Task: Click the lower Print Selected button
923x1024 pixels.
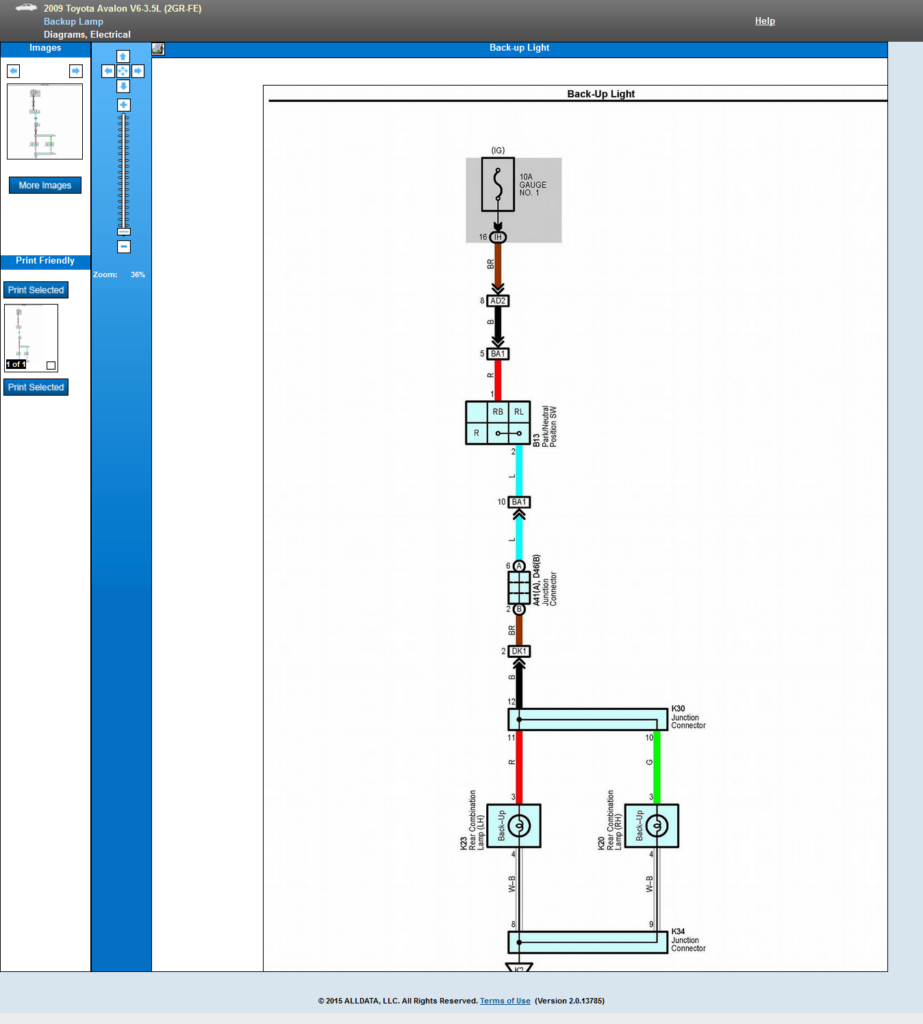Action: [x=36, y=387]
